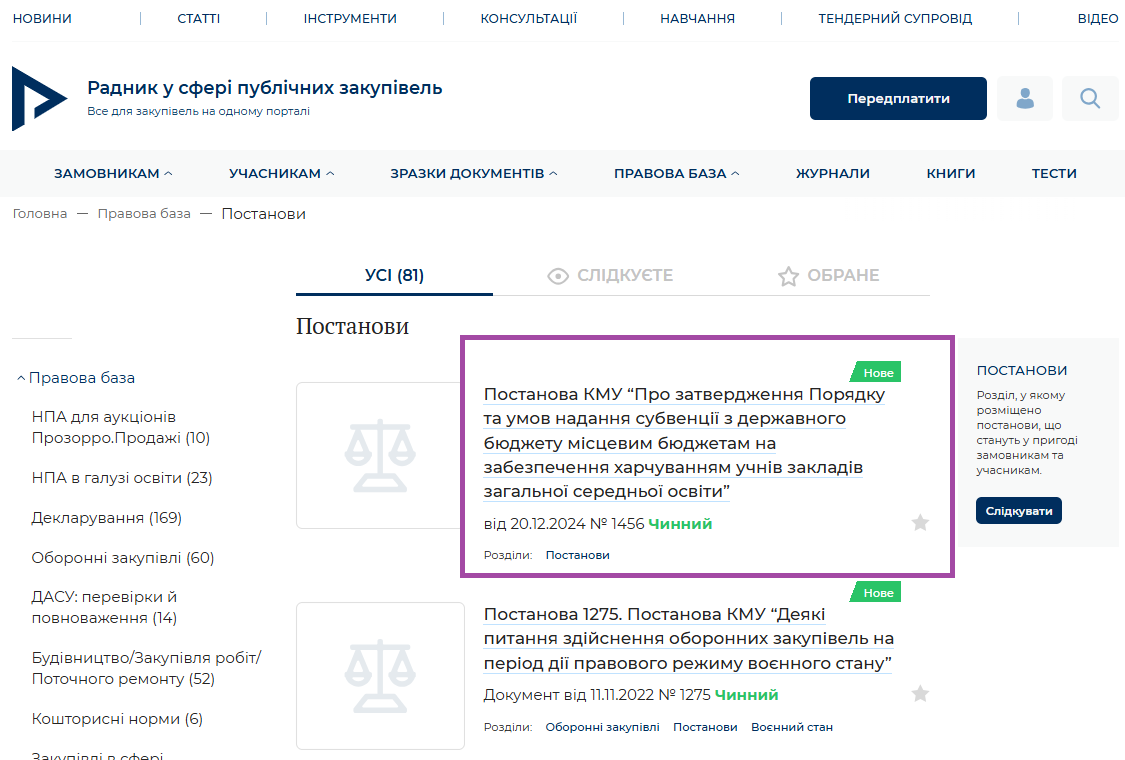Viewport: 1125px width, 760px height.
Task: Expand the Замовникам dropdown menu
Action: point(113,174)
